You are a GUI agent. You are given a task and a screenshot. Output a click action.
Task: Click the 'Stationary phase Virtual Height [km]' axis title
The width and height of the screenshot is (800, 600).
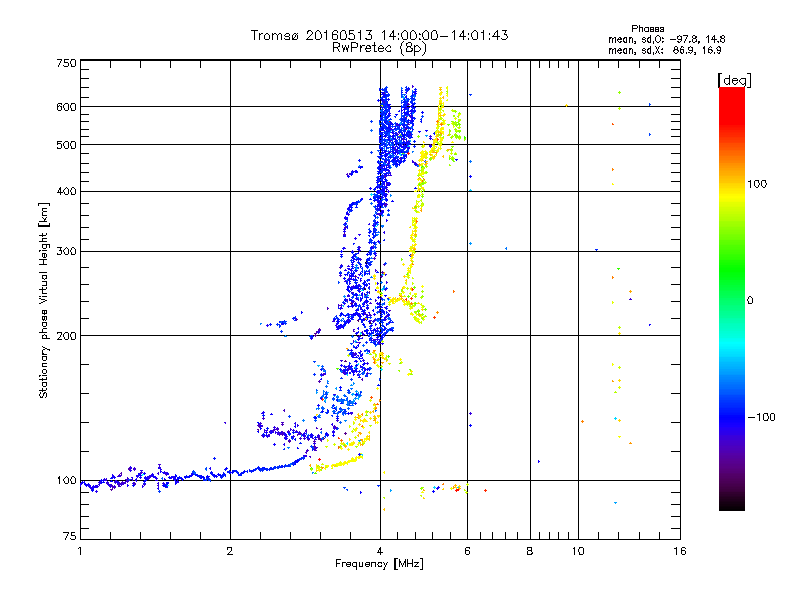pyautogui.click(x=43, y=301)
